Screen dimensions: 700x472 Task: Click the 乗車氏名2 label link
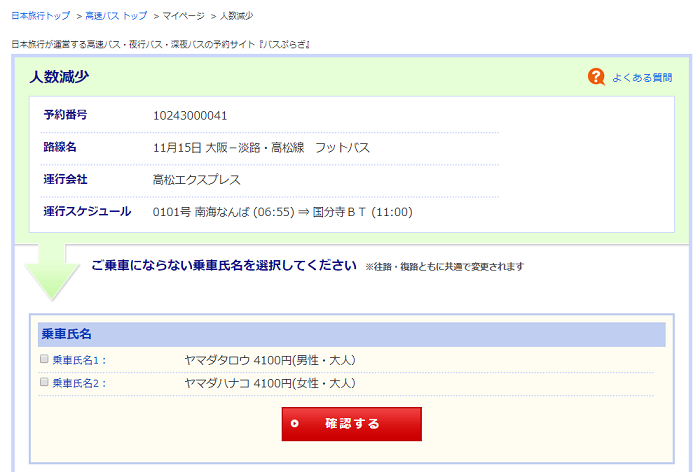coord(79,383)
